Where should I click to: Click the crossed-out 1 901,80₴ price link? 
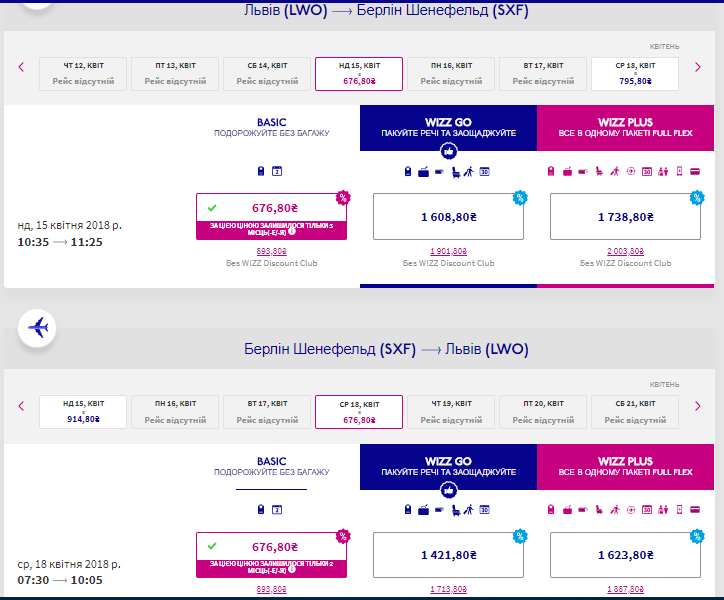click(x=447, y=251)
